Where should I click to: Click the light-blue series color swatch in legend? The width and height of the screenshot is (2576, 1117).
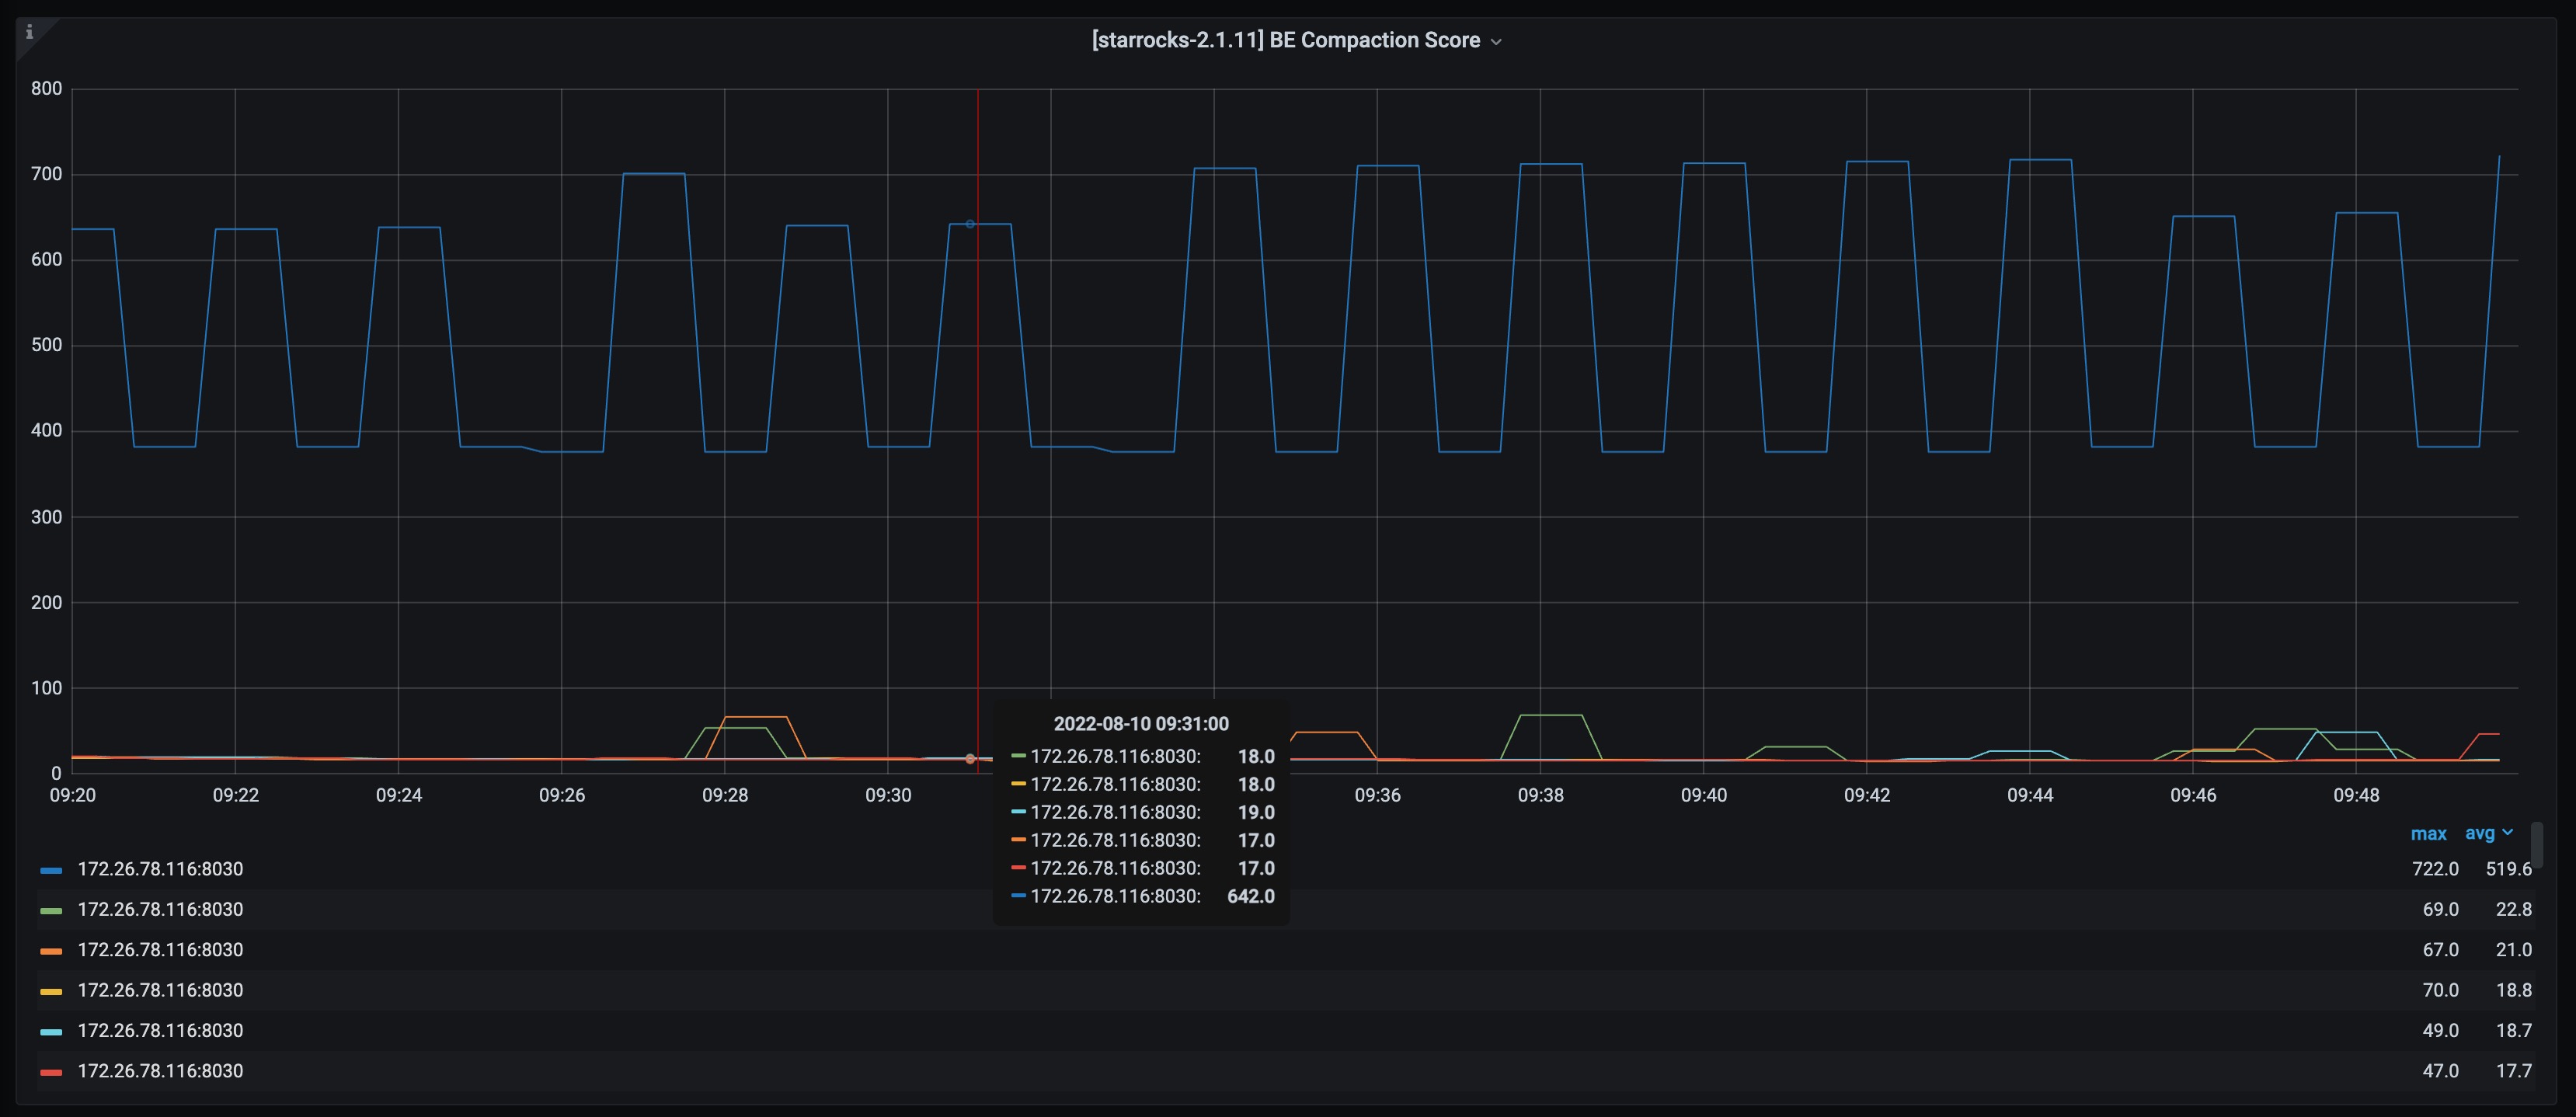pos(51,1031)
